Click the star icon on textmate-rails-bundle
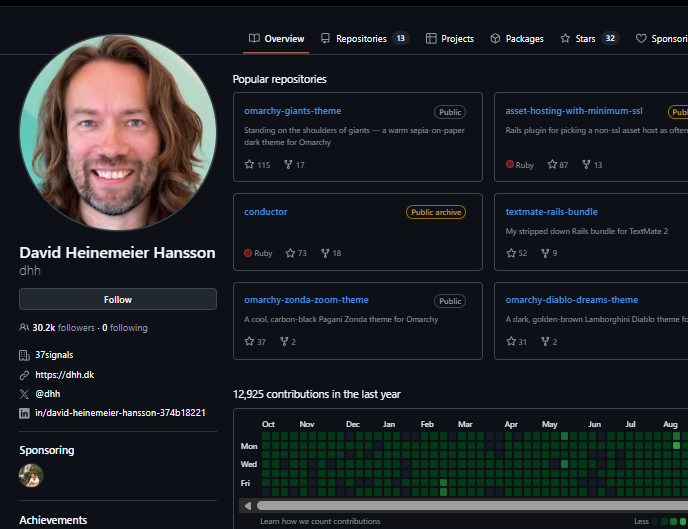Viewport: 688px width, 529px height. click(x=511, y=253)
